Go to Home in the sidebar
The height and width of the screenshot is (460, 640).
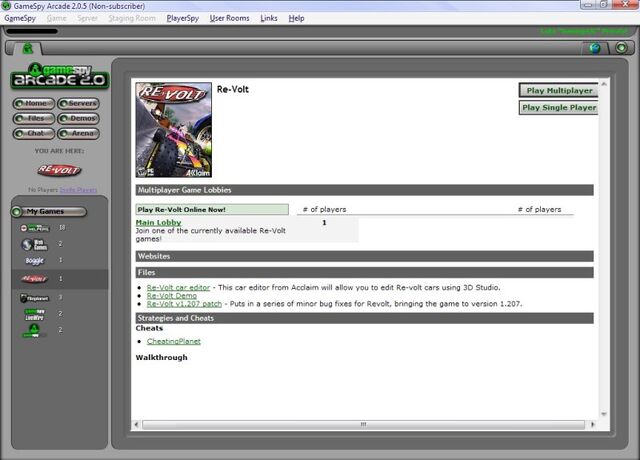(x=34, y=103)
